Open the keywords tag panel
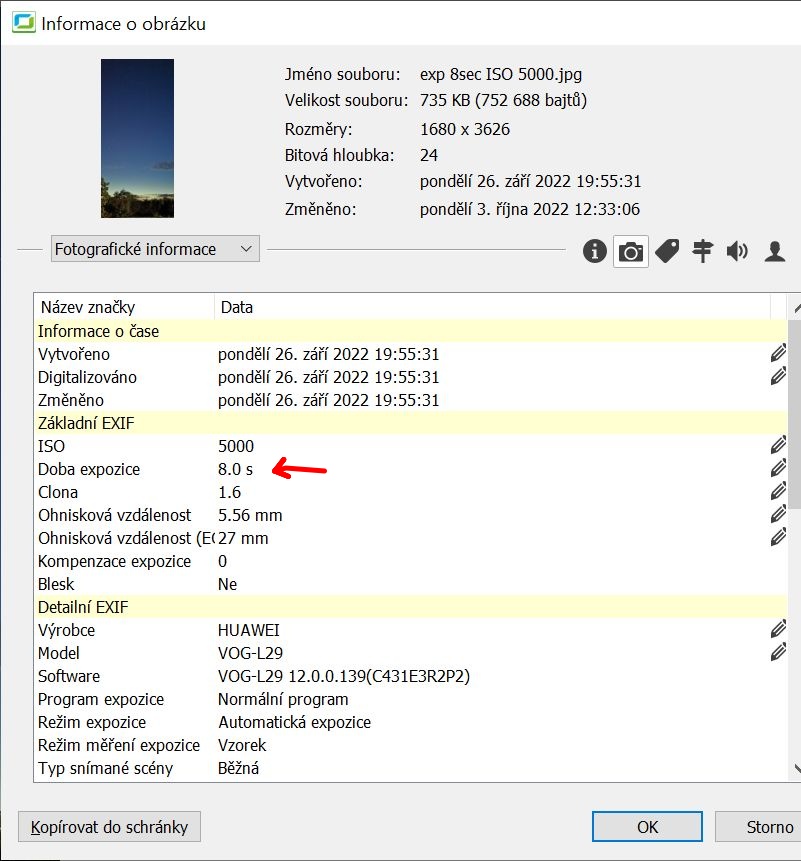Viewport: 801px width, 861px height. pyautogui.click(x=666, y=251)
